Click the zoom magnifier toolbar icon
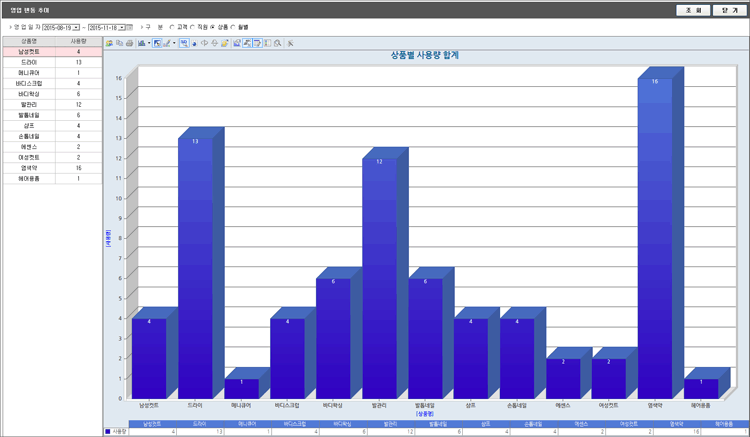Screen dimensions: 750x437 pyautogui.click(x=276, y=43)
